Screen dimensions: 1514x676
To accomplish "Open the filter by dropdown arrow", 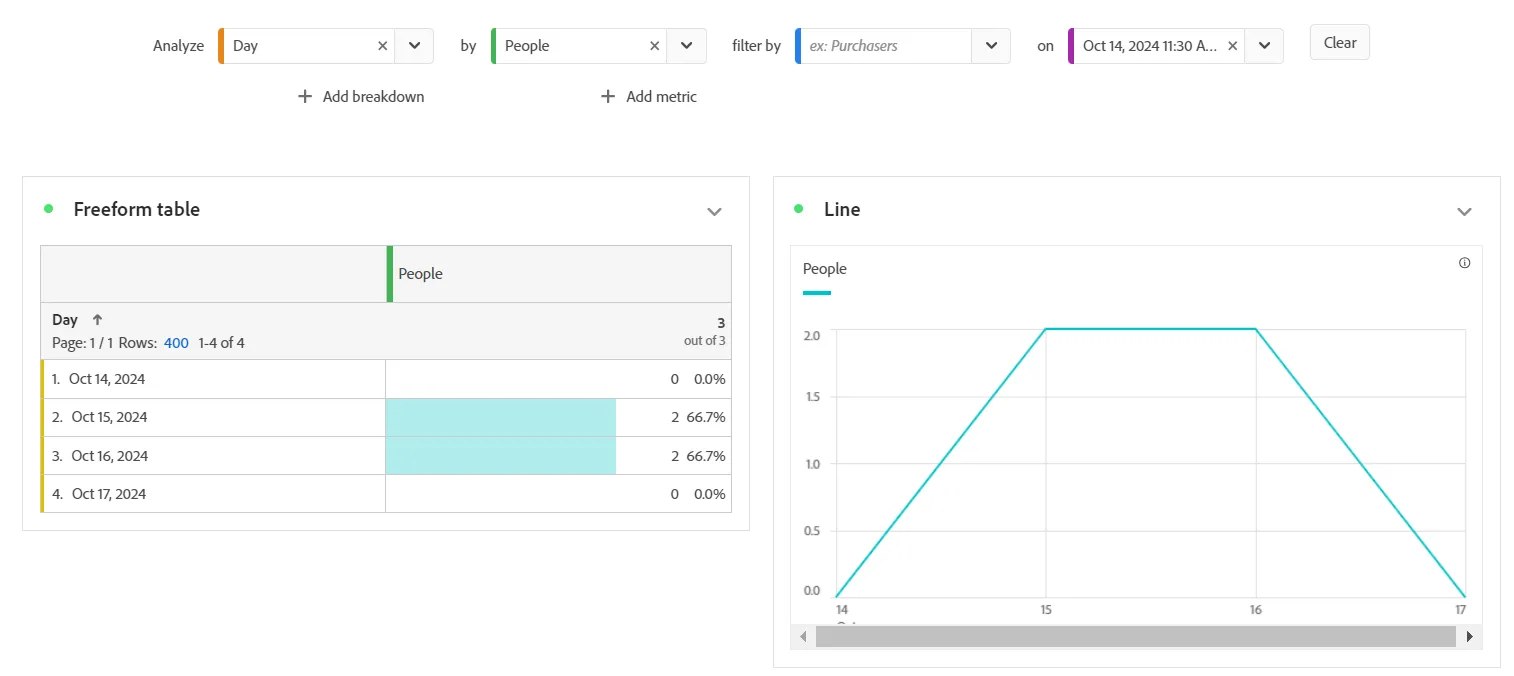I will tap(990, 46).
